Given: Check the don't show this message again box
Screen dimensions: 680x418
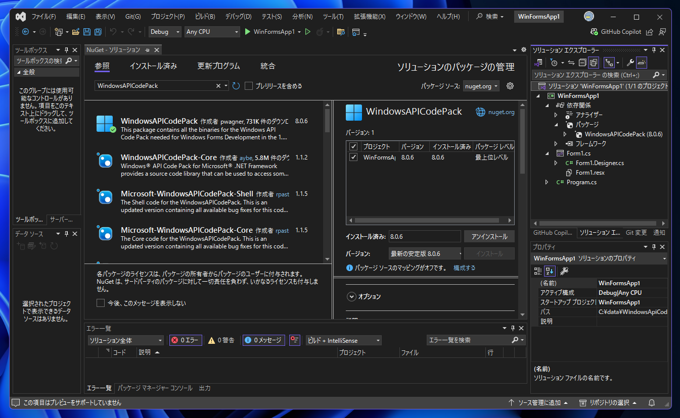Looking at the screenshot, I should (101, 303).
